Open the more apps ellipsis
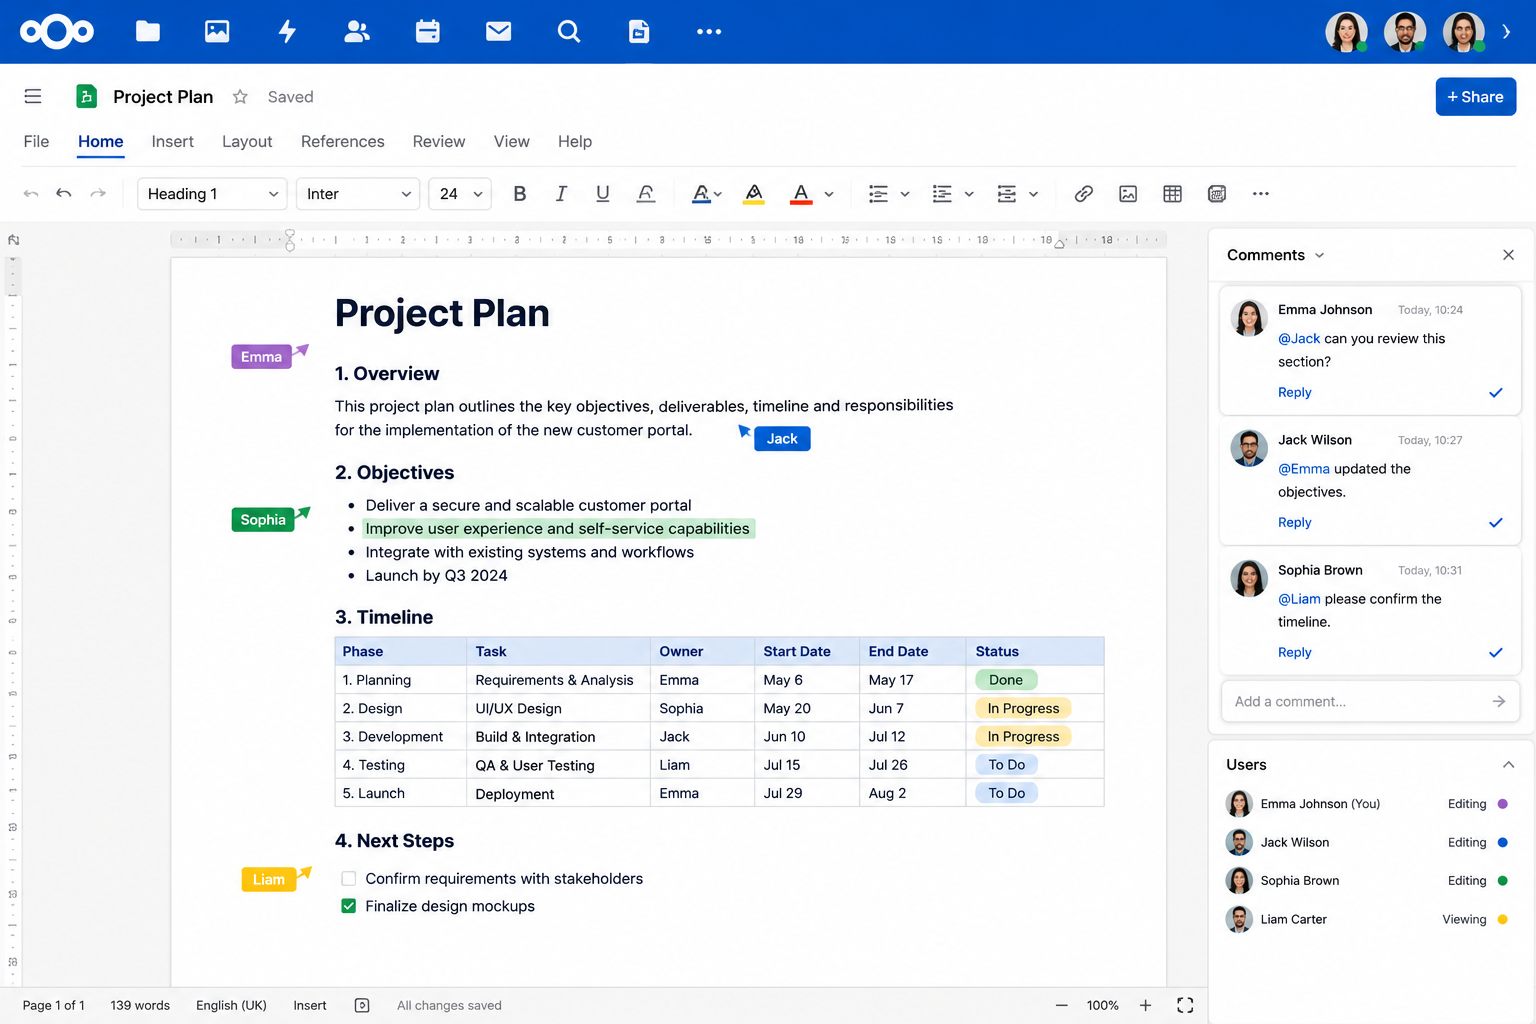 (x=709, y=32)
